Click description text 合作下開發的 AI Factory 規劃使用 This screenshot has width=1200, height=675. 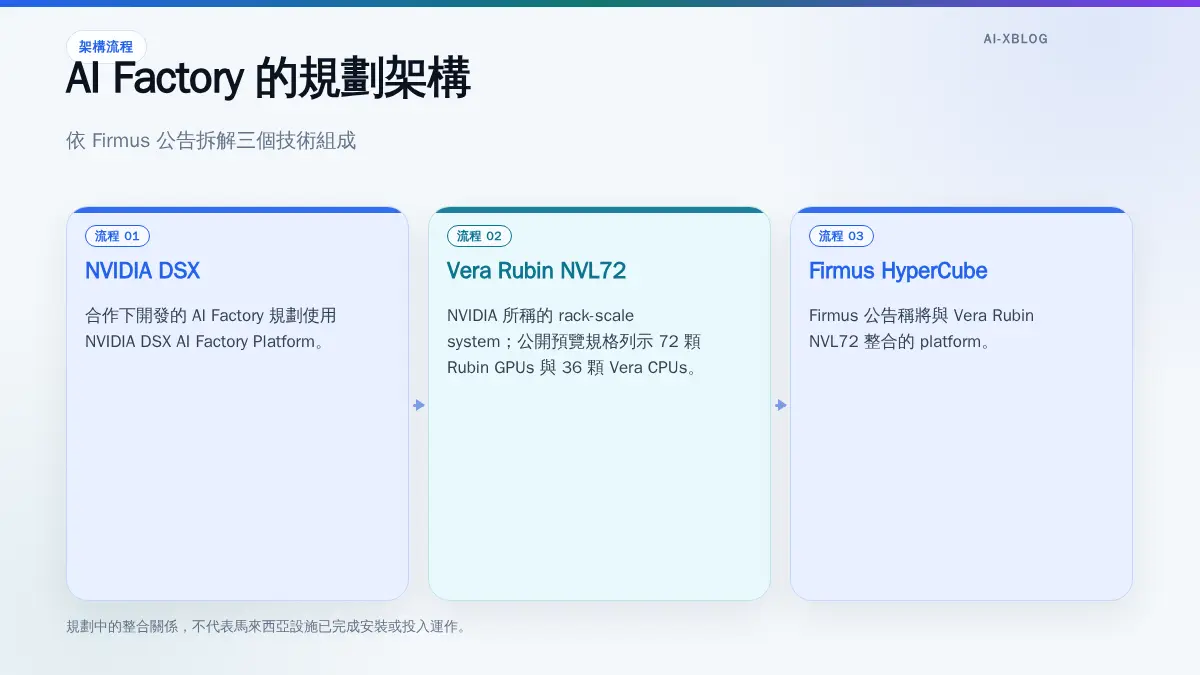coord(211,316)
